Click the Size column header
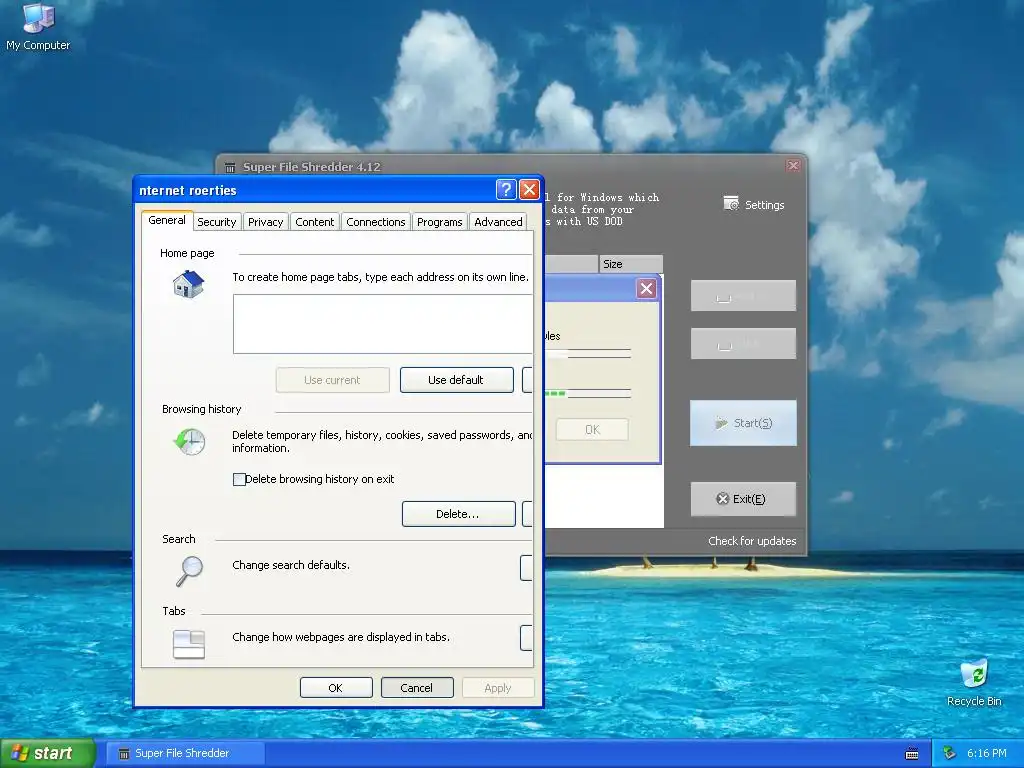Screen dimensions: 1024x768 coord(631,264)
